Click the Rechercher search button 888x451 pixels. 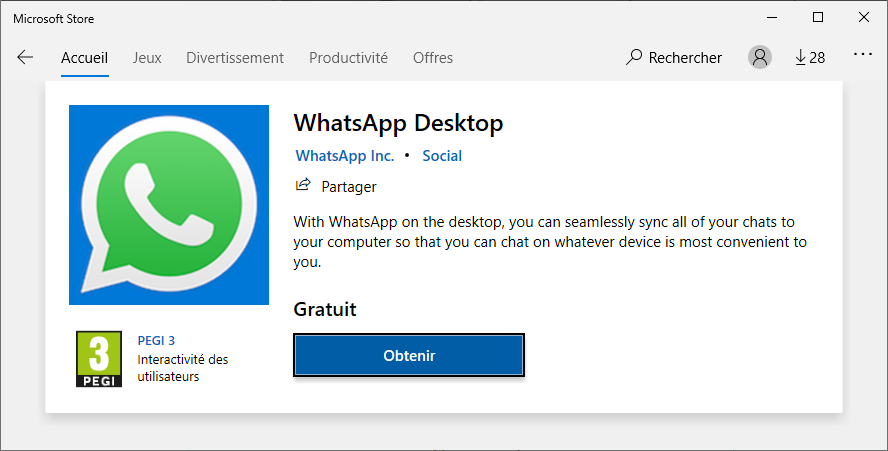(674, 57)
